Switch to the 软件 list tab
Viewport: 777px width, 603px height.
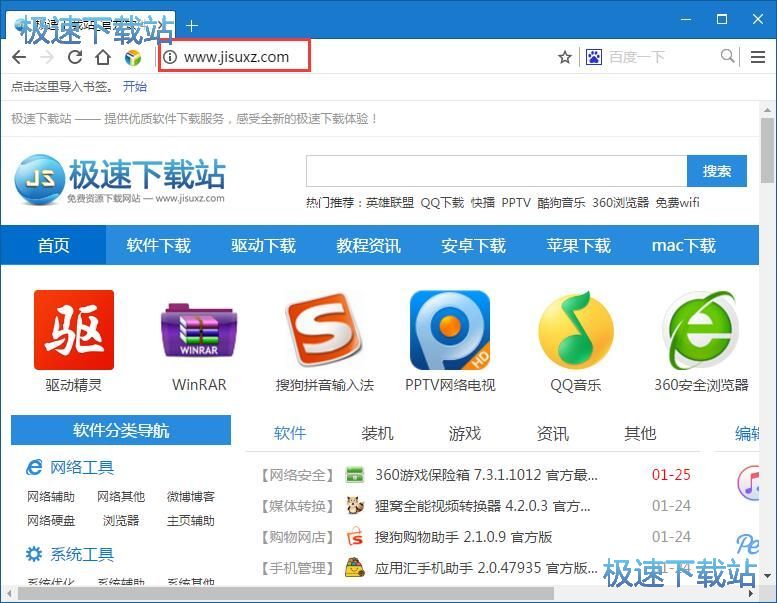pyautogui.click(x=290, y=434)
